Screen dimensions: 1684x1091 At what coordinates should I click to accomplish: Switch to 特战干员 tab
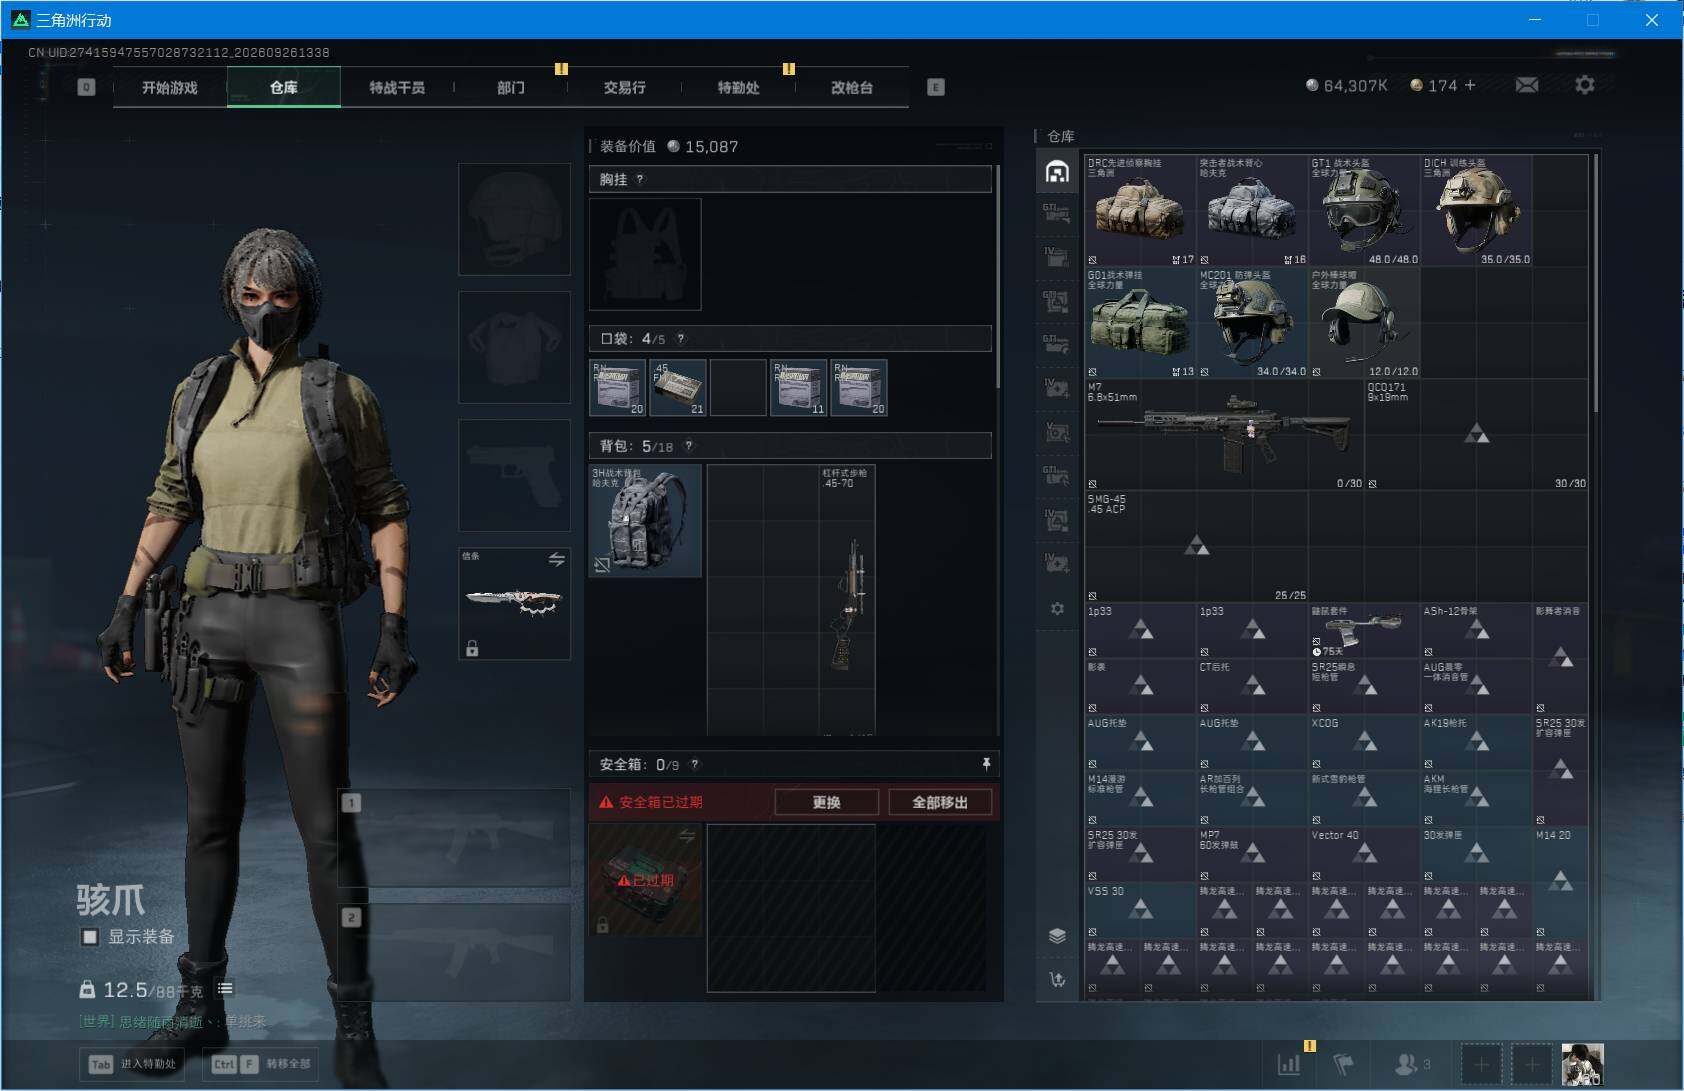point(397,88)
